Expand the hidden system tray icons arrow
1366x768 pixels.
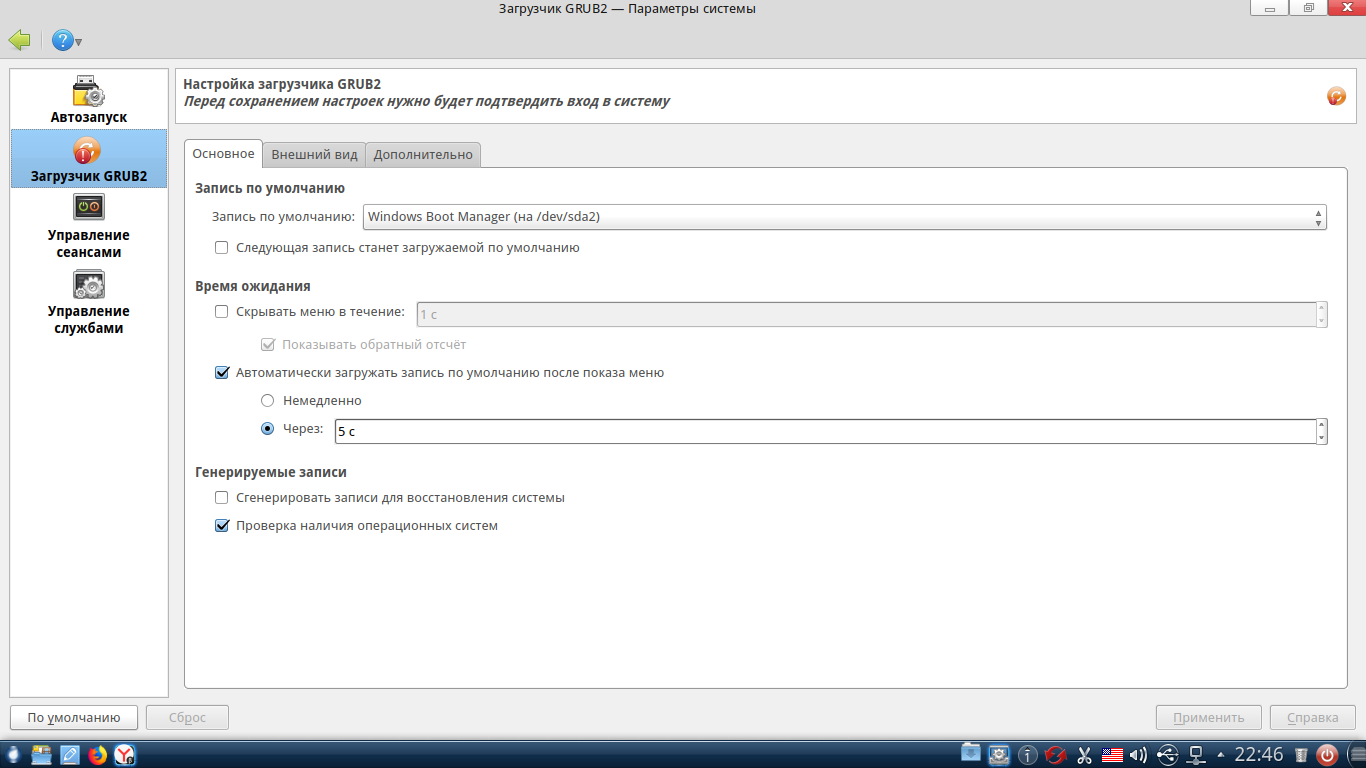pos(1220,755)
